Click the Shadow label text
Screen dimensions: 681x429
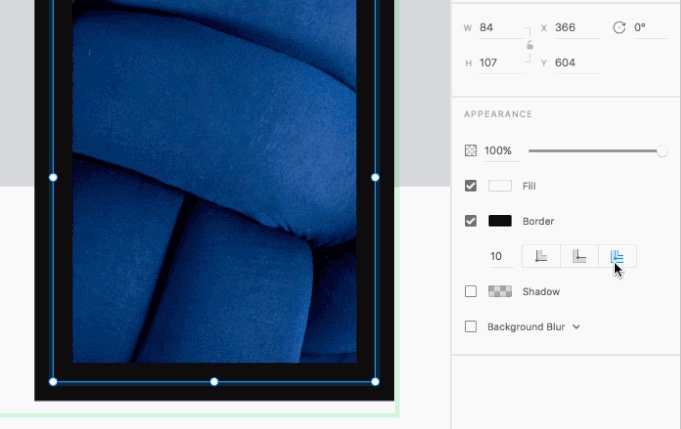pyautogui.click(x=541, y=291)
